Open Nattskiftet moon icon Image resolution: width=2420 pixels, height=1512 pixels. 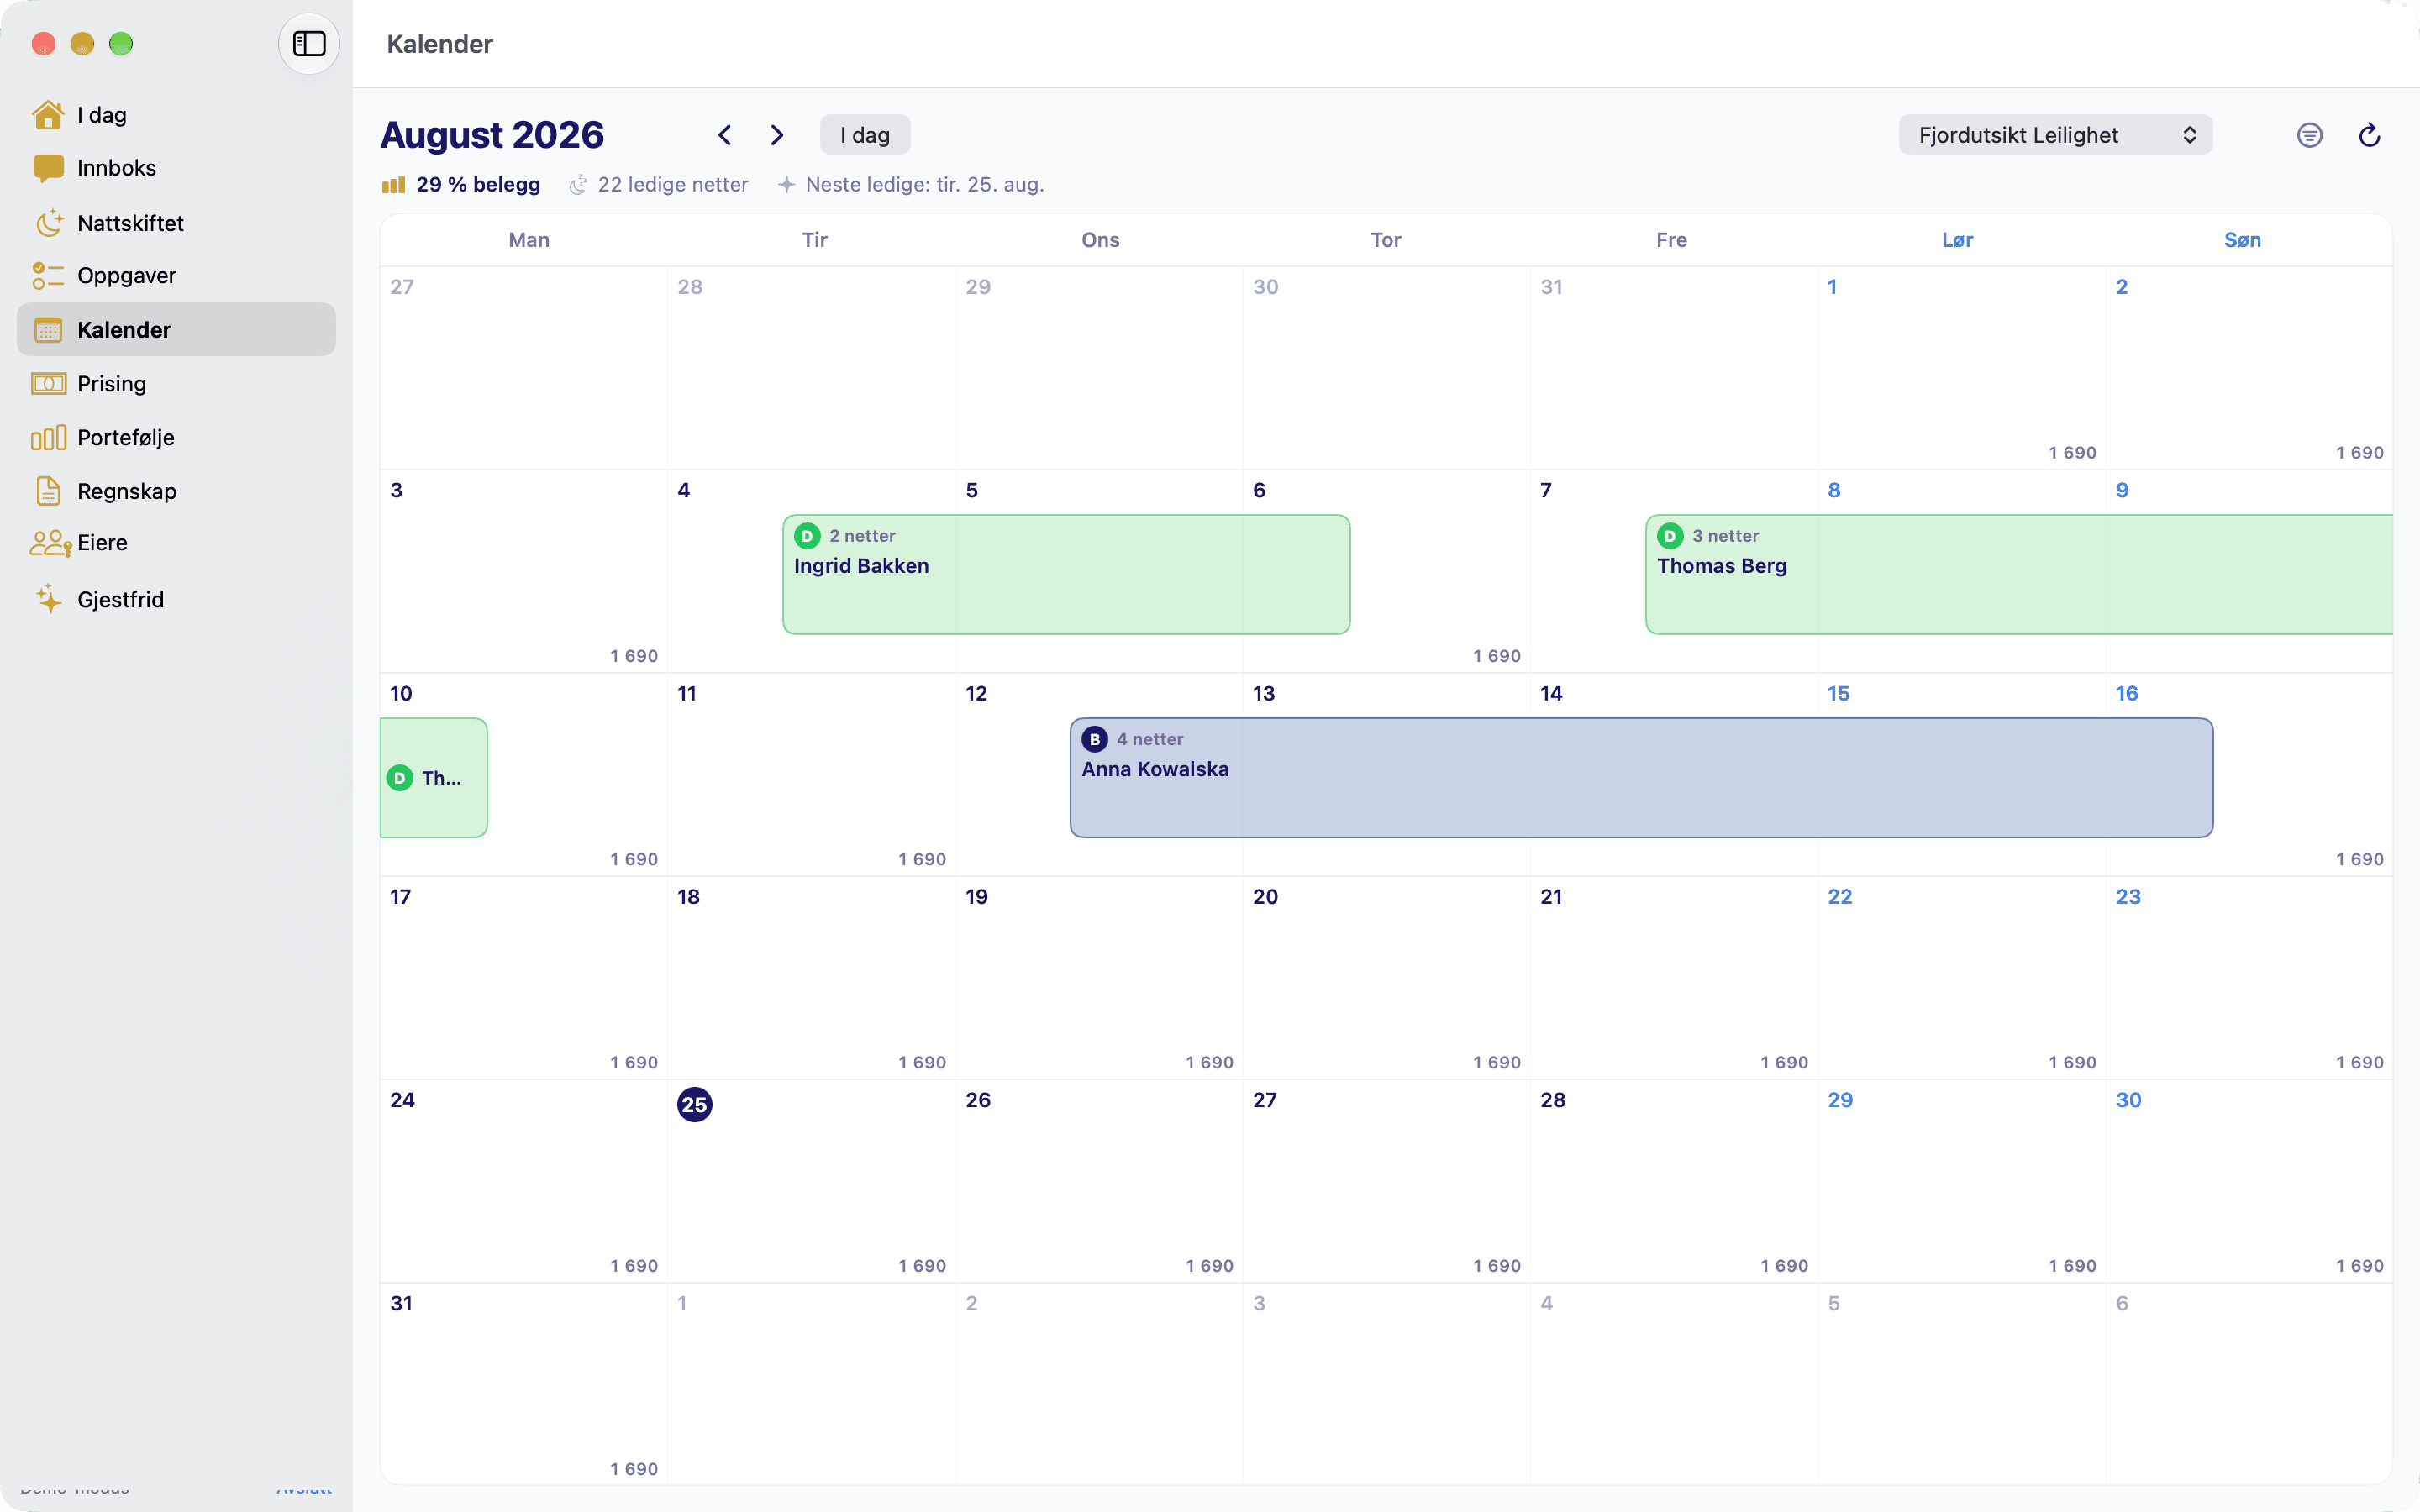coord(48,222)
